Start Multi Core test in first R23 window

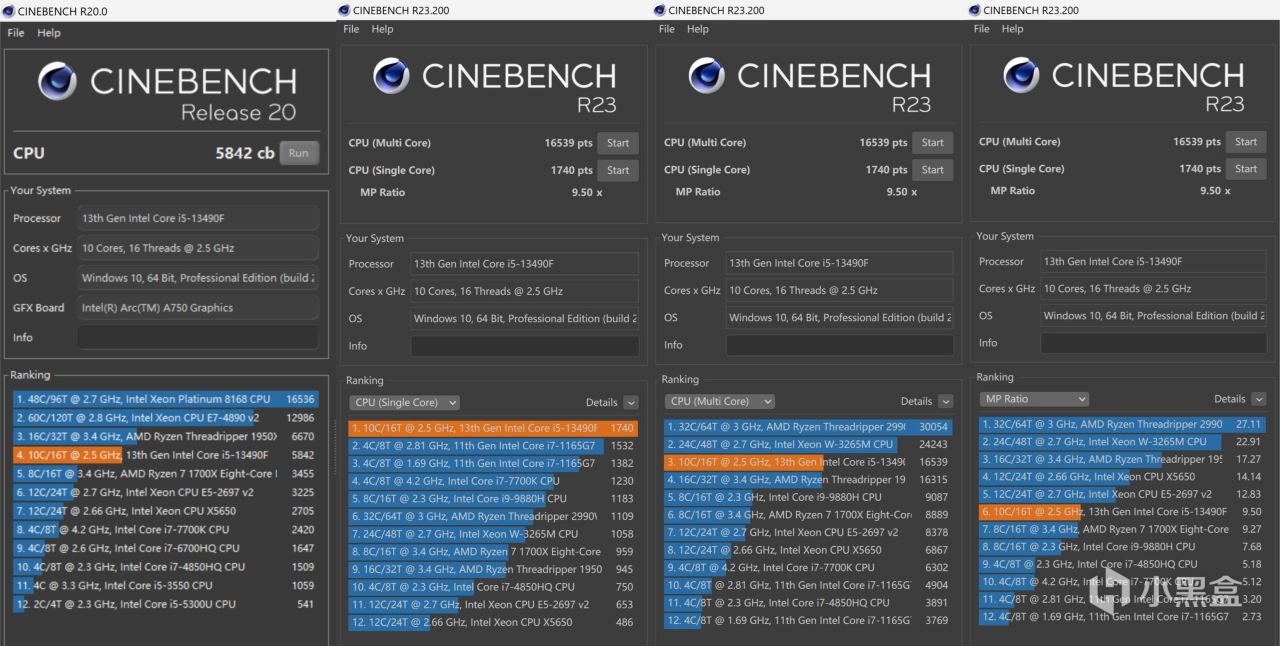pos(618,143)
